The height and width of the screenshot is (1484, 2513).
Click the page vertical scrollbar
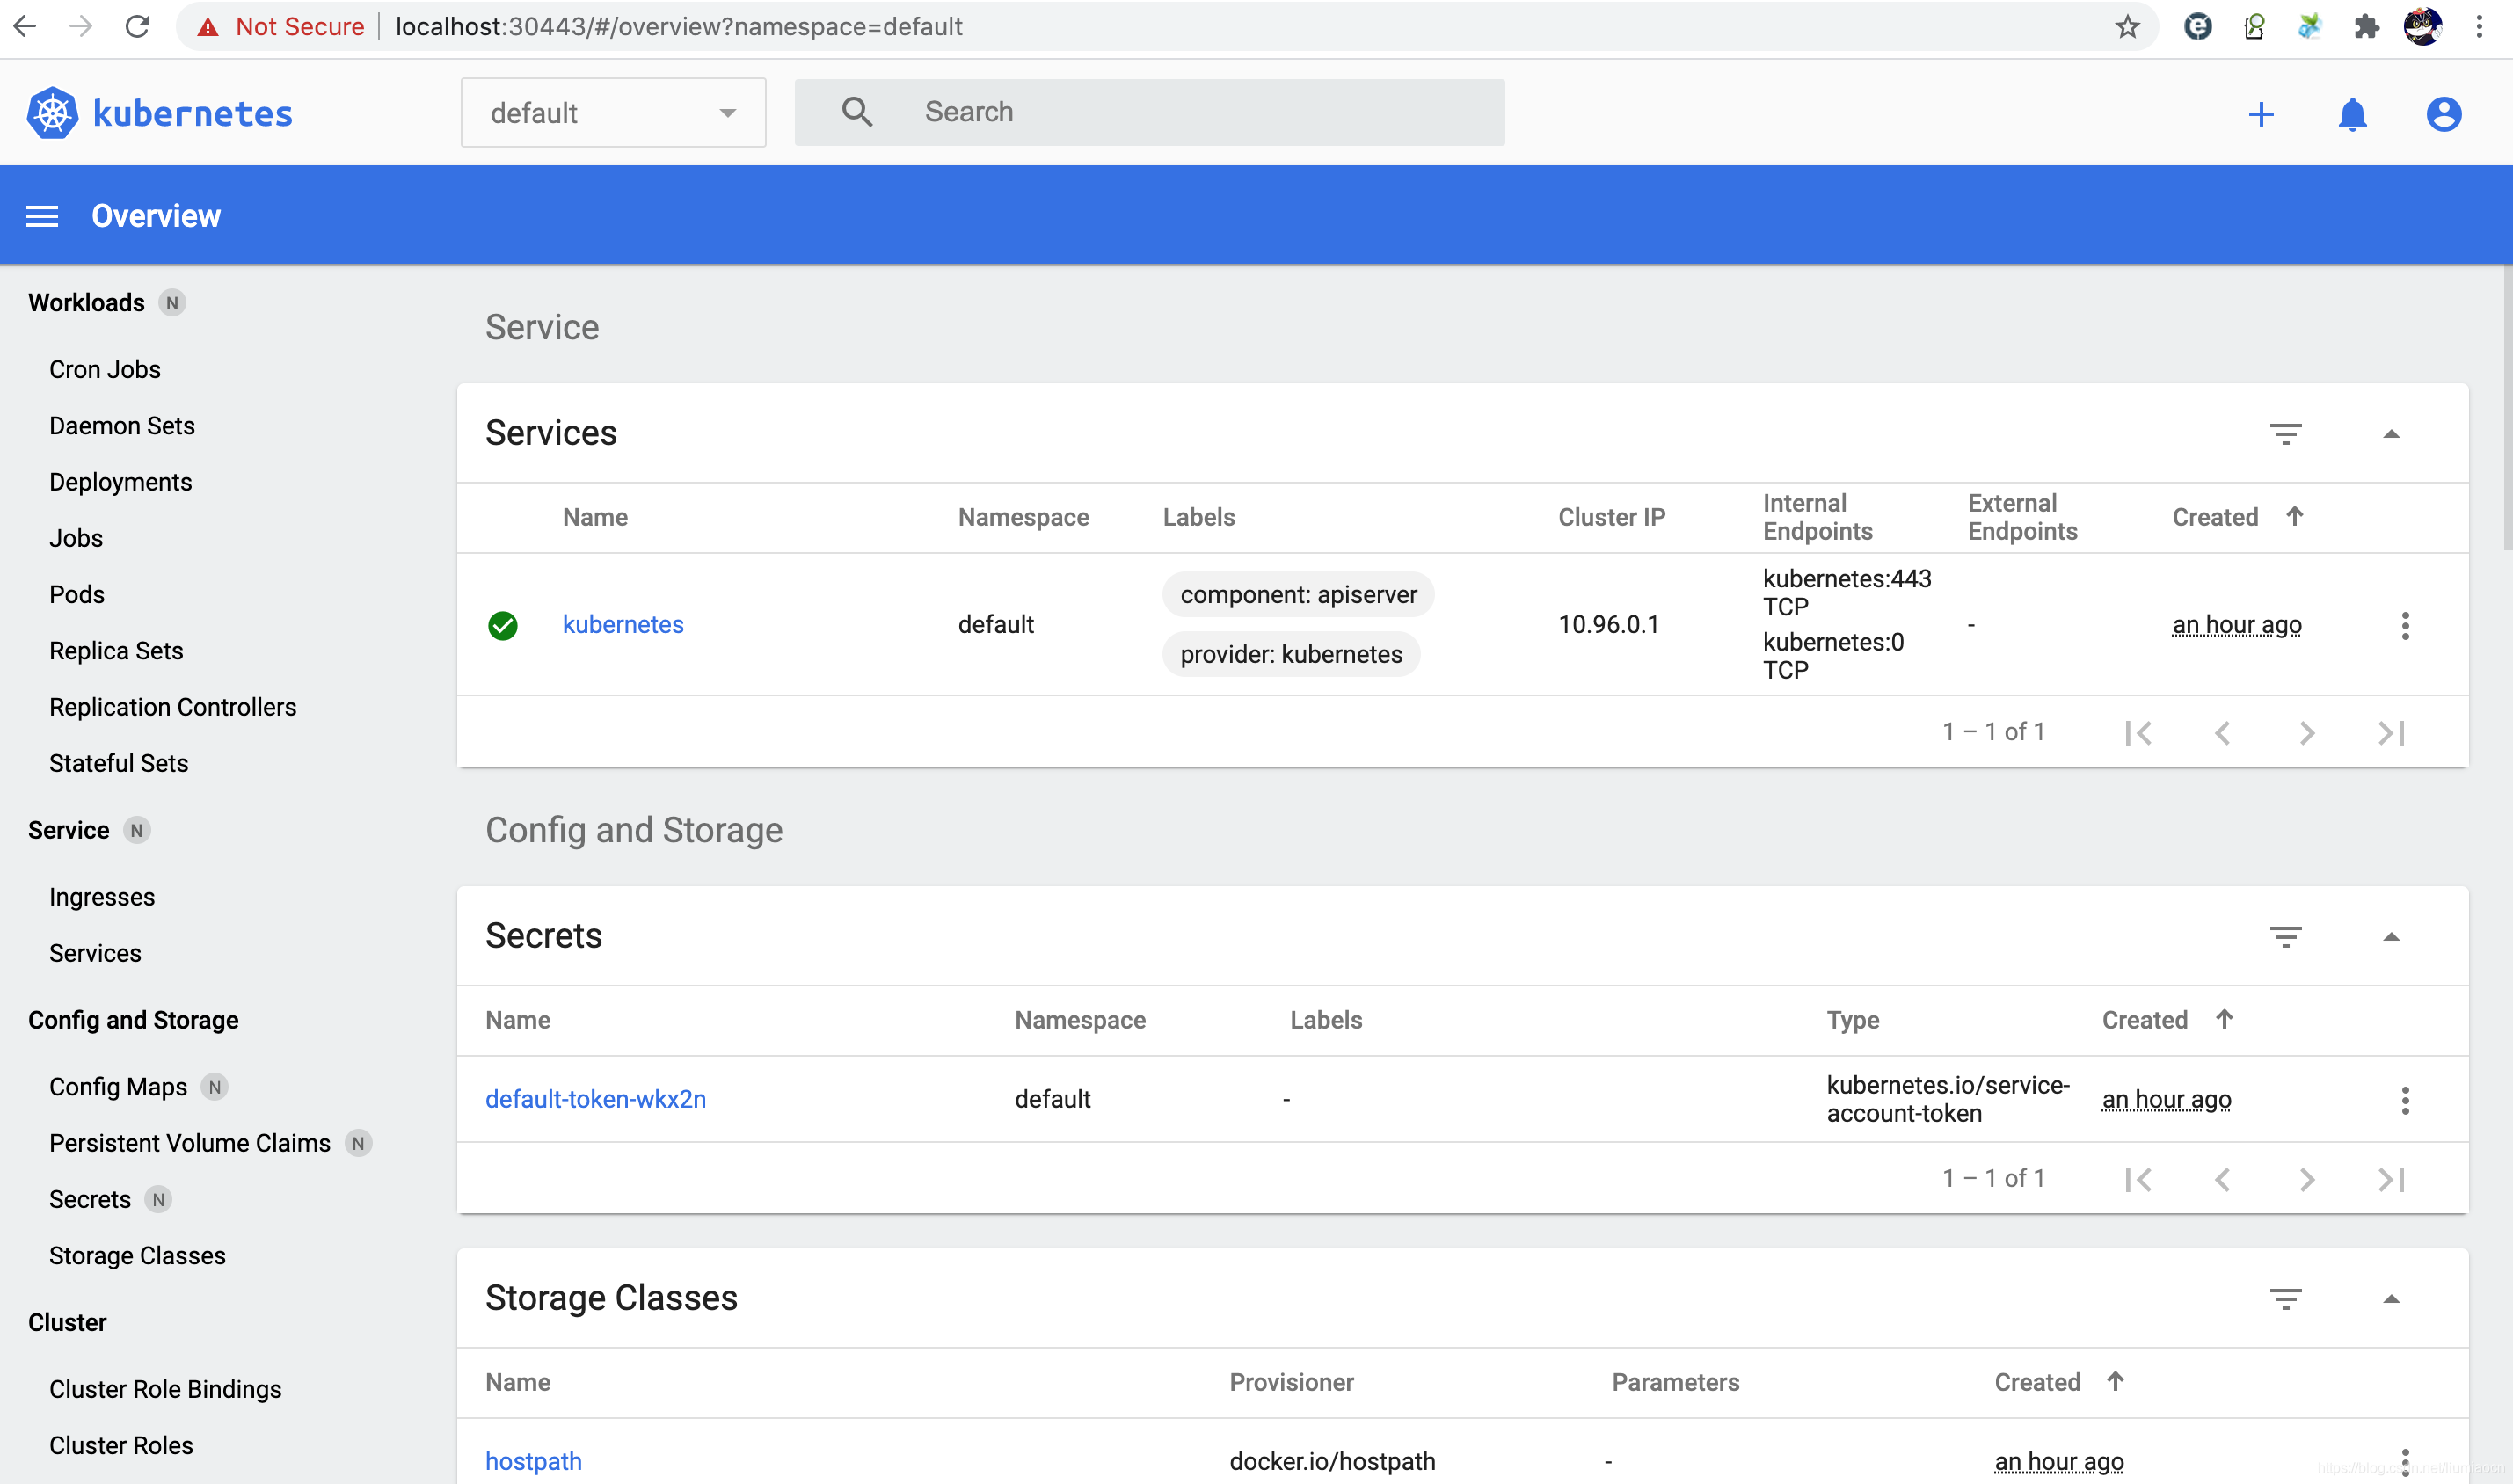[2507, 407]
